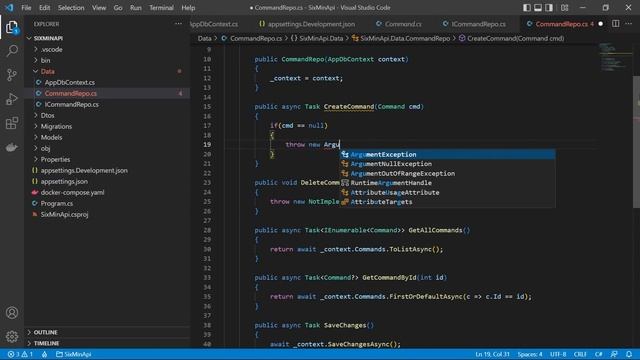Open Program.cs file

pyautogui.click(x=57, y=203)
